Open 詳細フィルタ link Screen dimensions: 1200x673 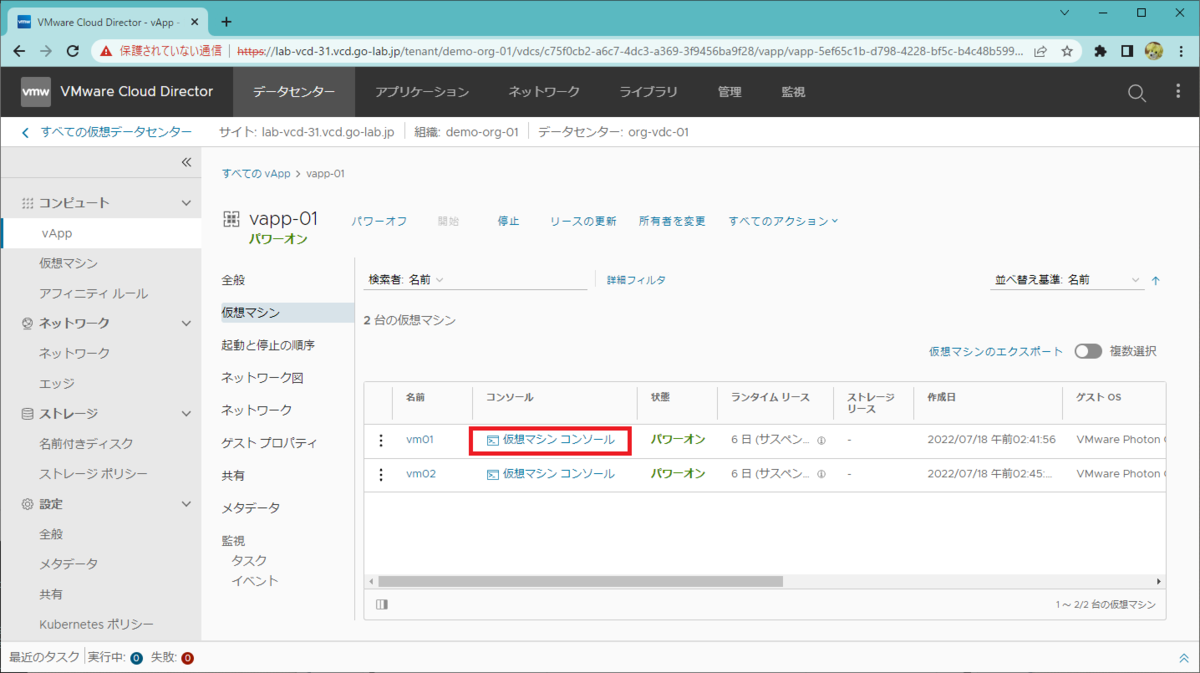click(636, 281)
